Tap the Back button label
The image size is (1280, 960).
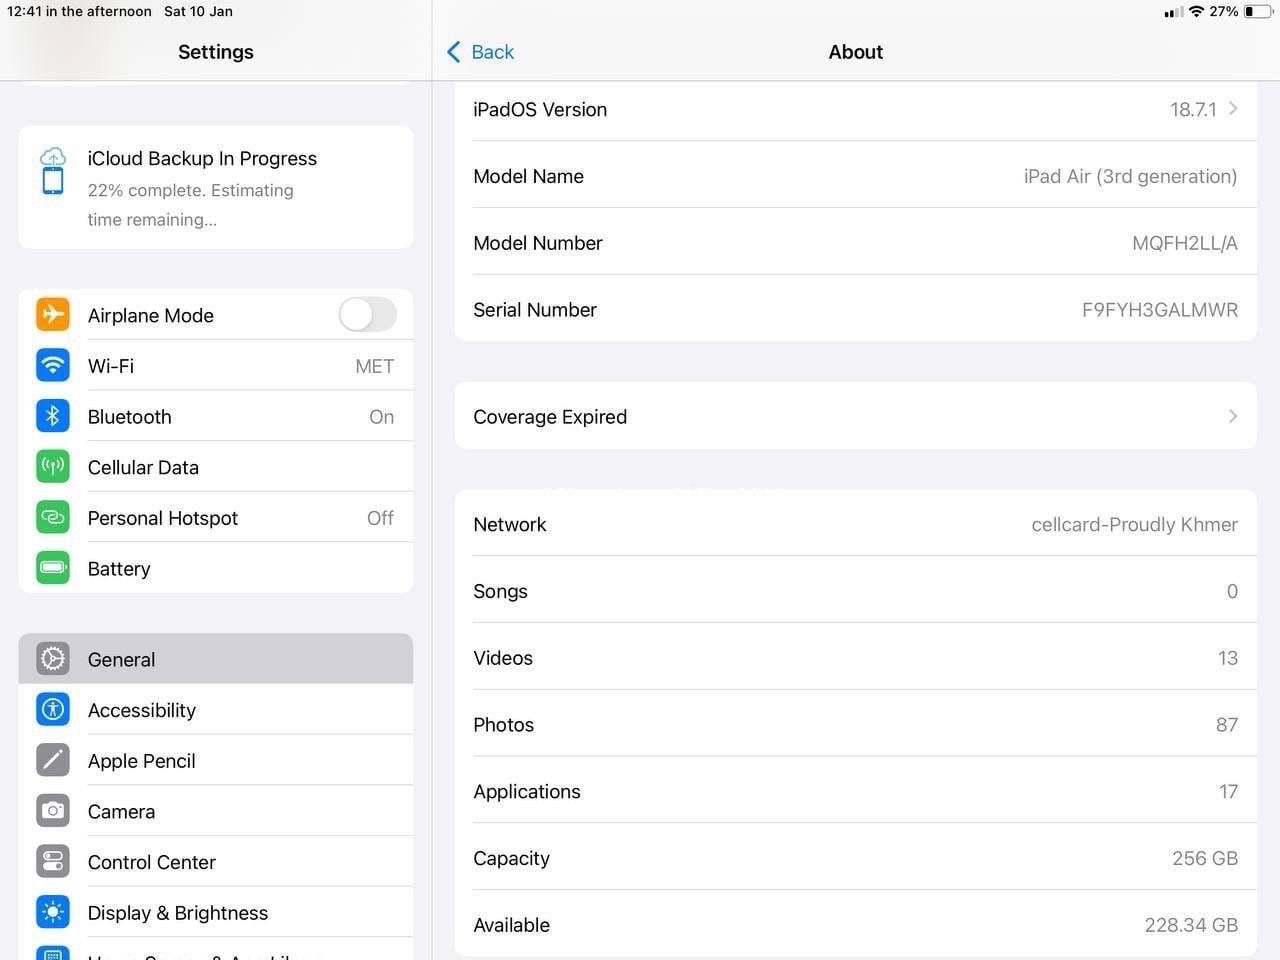coord(492,52)
